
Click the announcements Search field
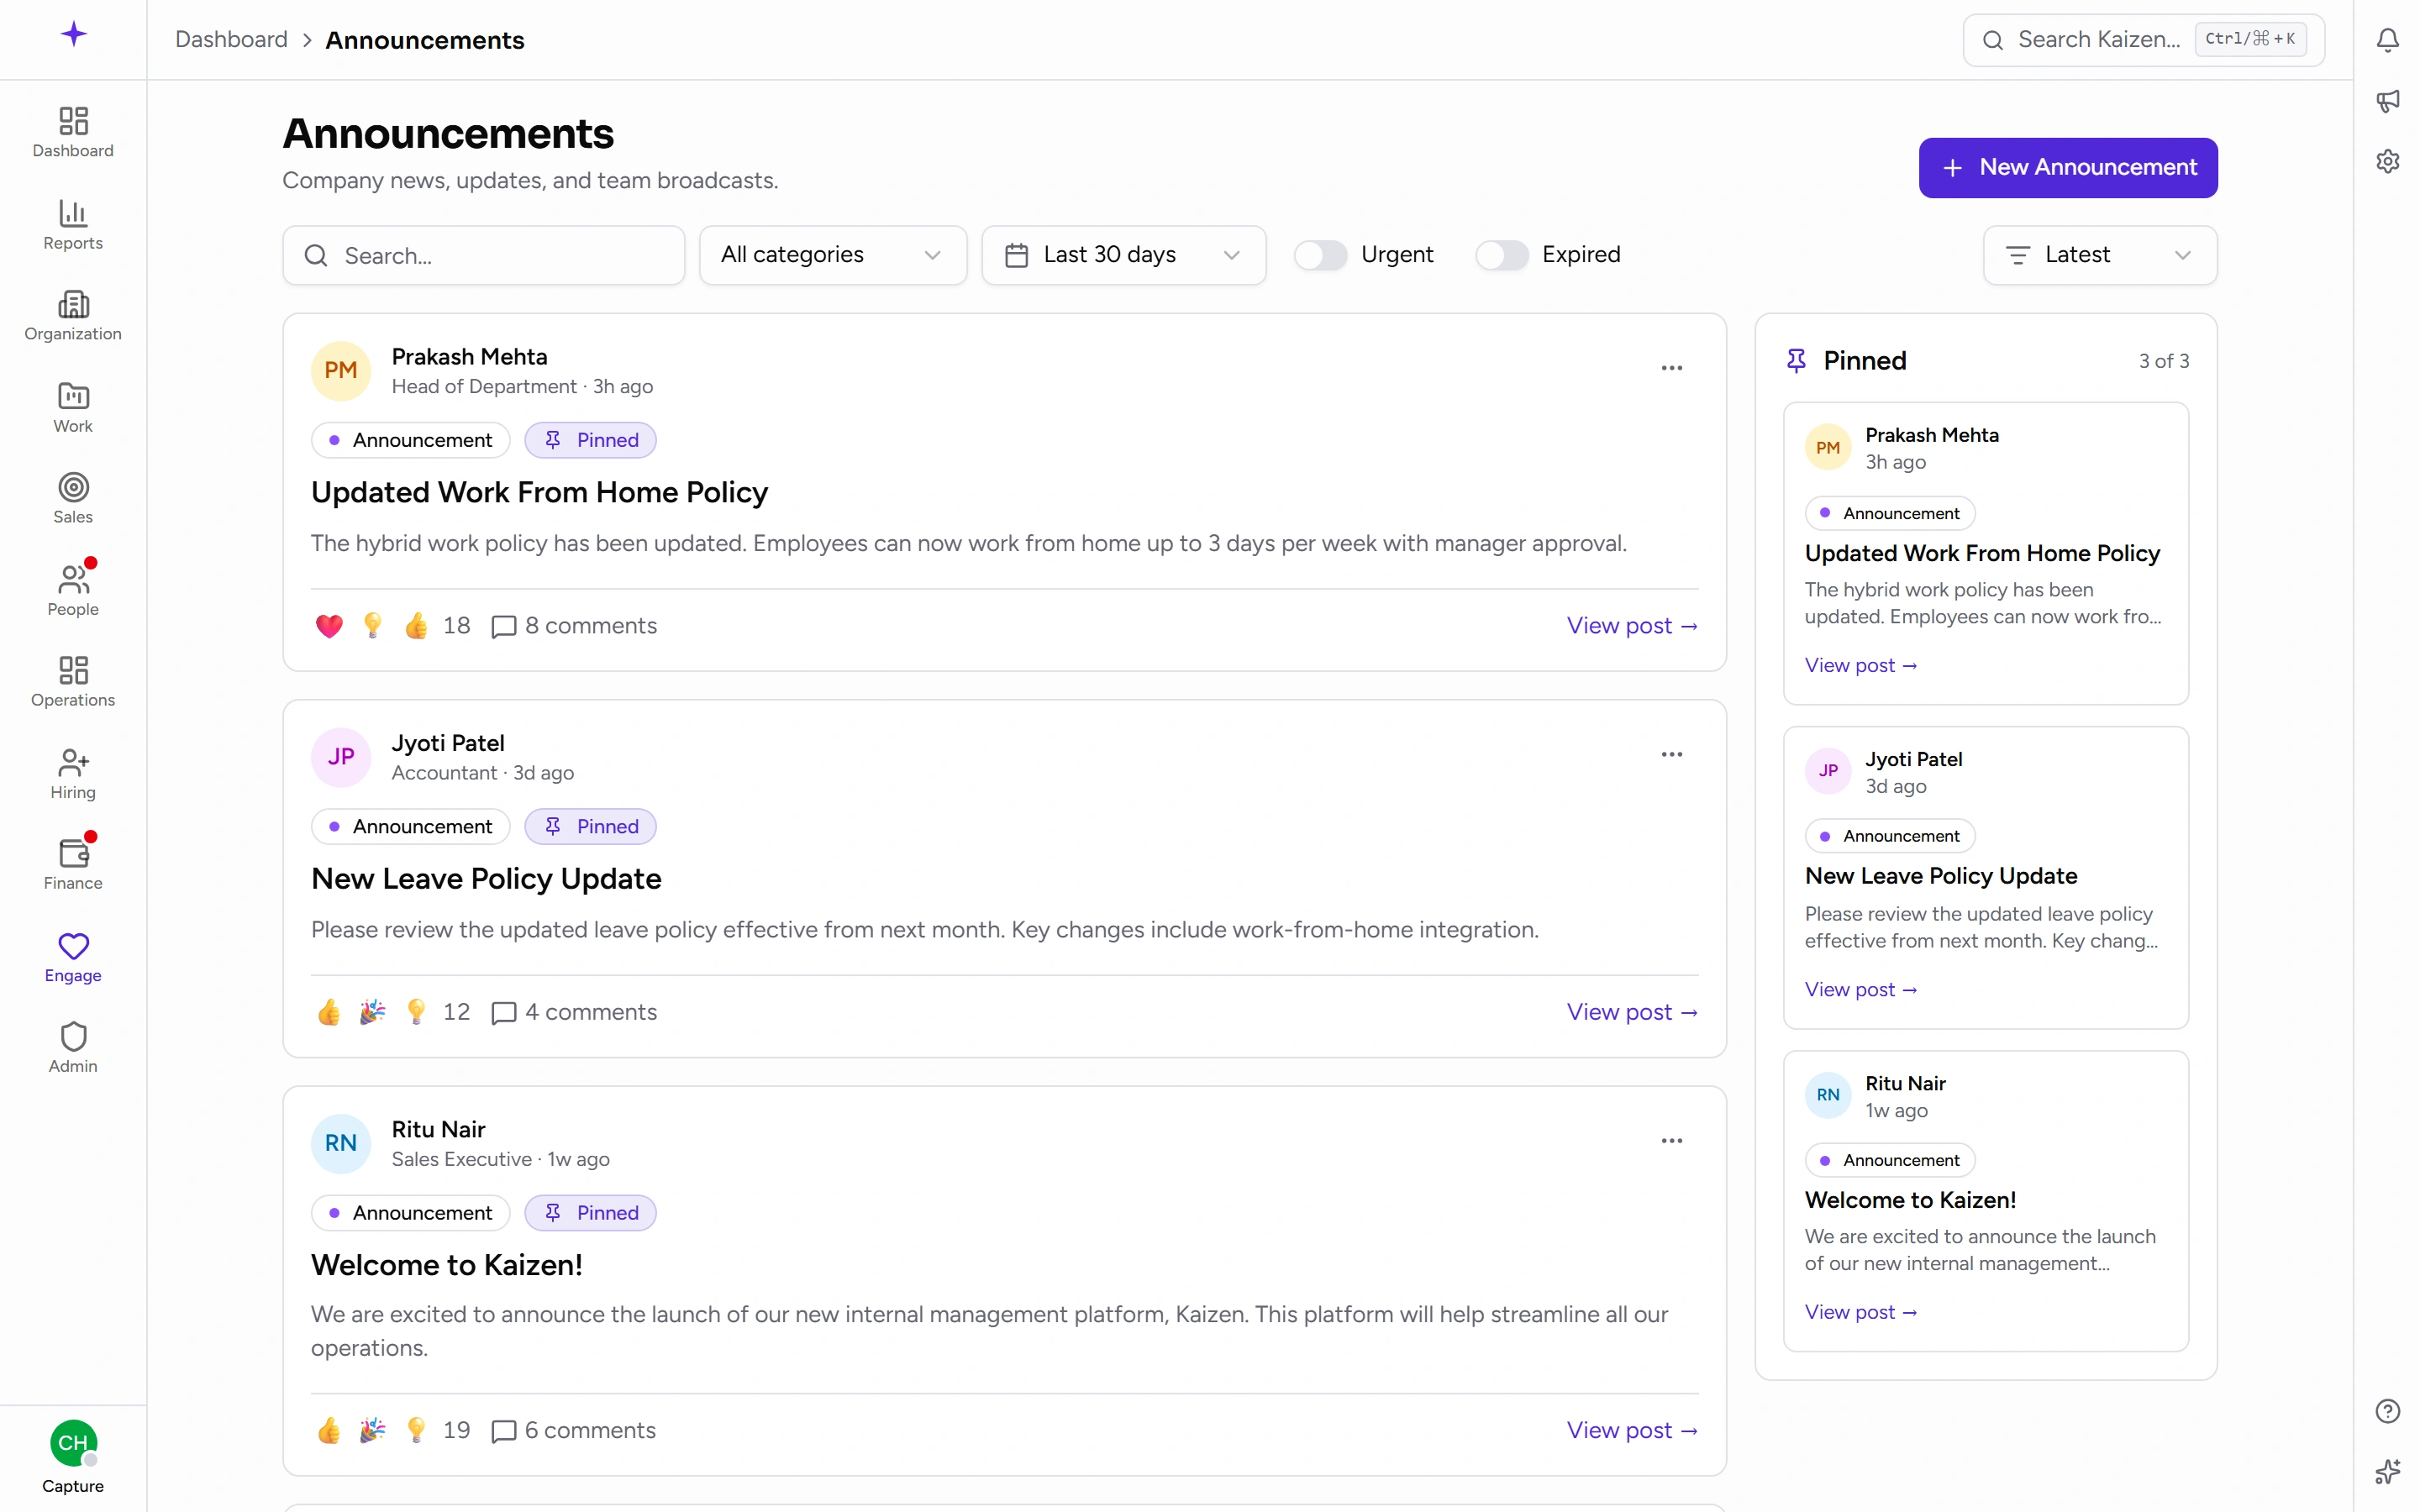tap(484, 255)
